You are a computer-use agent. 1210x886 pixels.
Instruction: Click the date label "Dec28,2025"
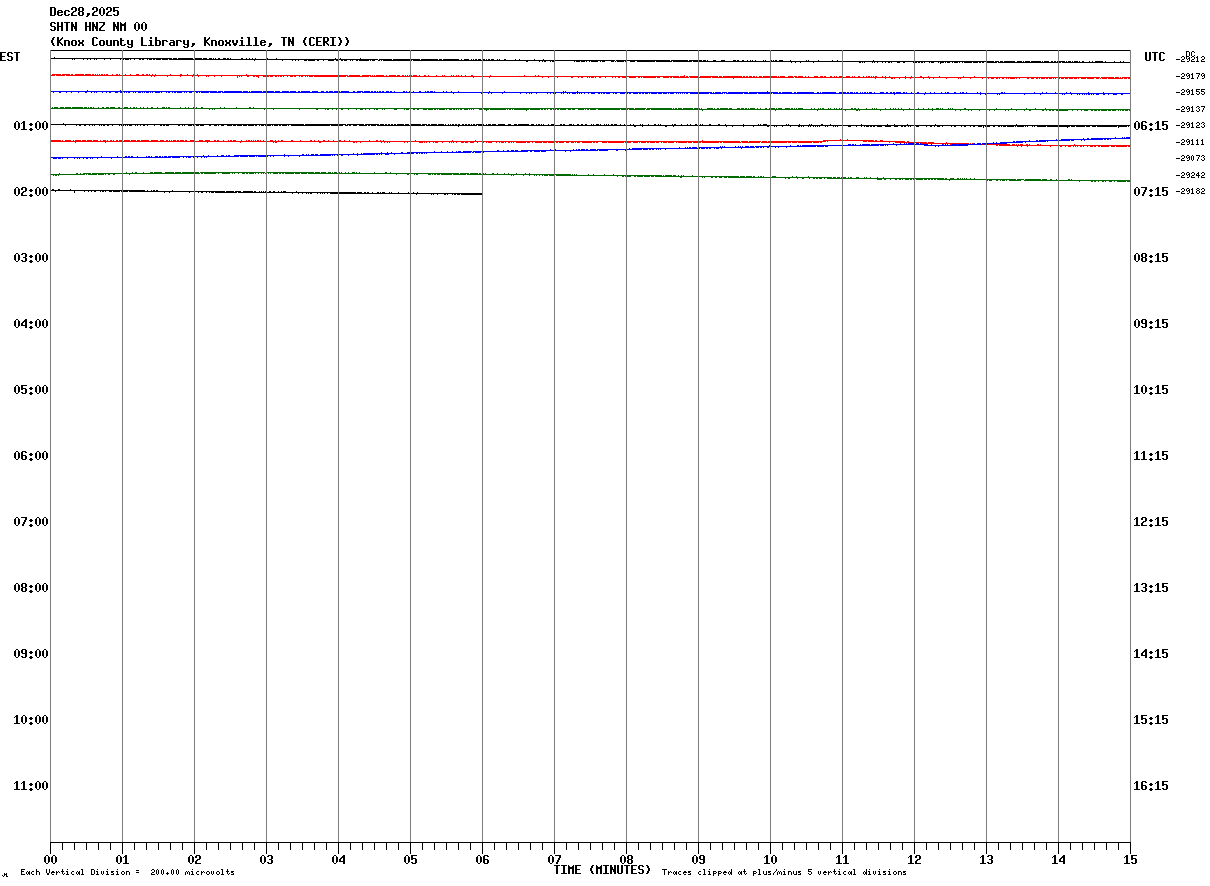(x=84, y=12)
